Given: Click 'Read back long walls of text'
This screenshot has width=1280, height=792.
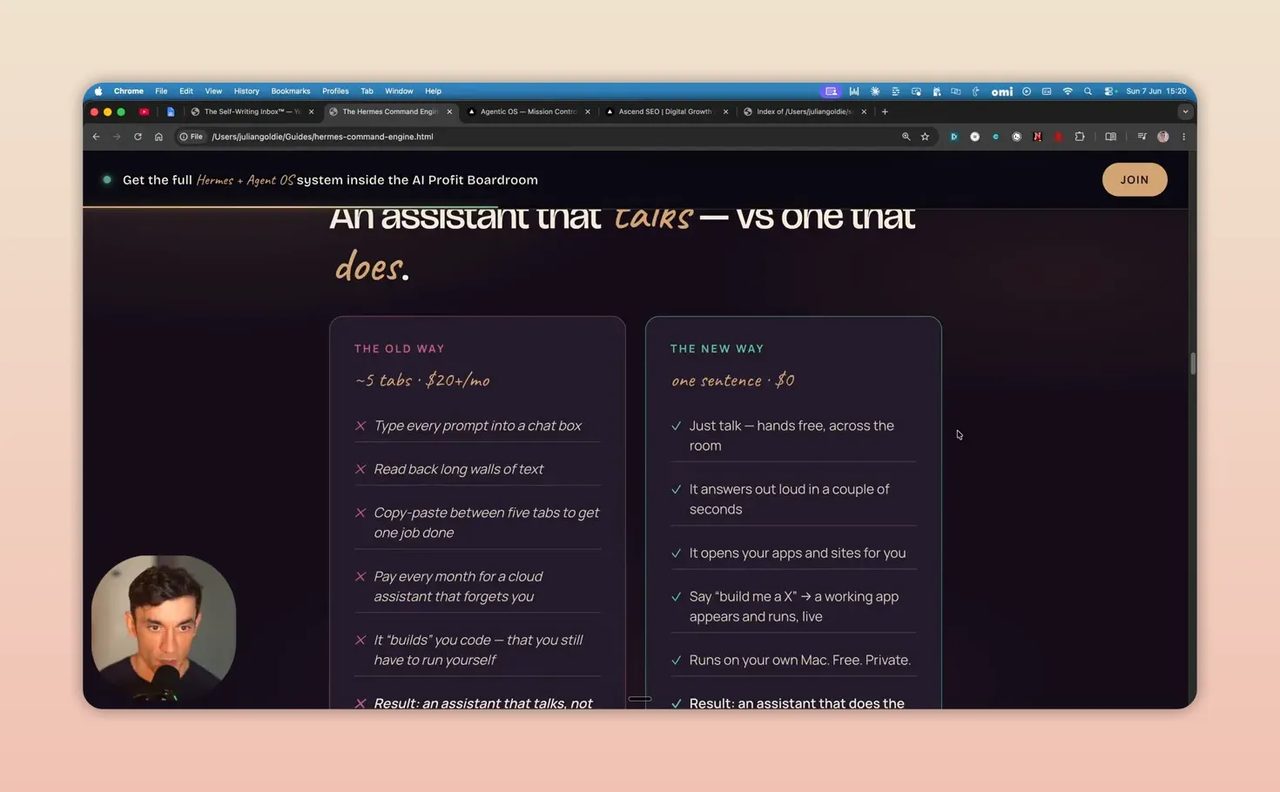Looking at the screenshot, I should pos(459,469).
